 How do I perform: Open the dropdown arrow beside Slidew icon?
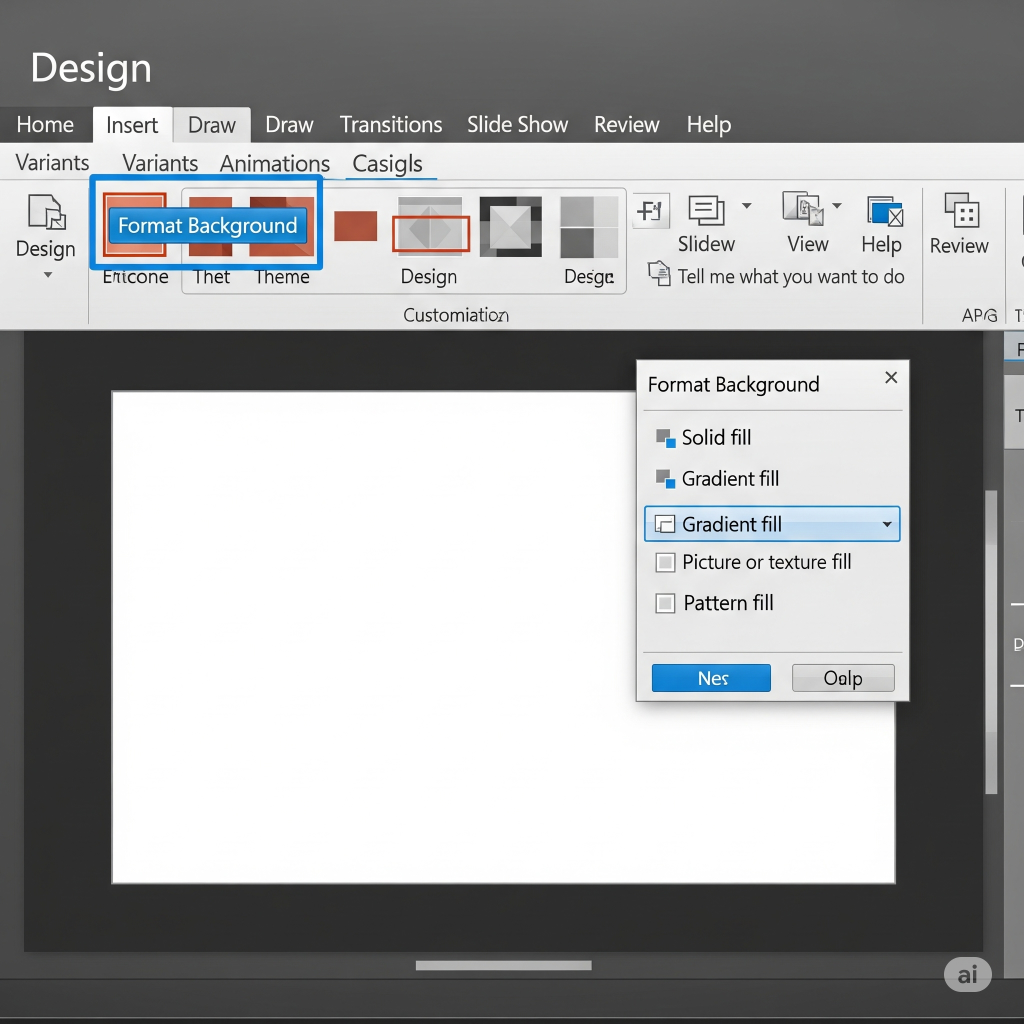point(746,206)
